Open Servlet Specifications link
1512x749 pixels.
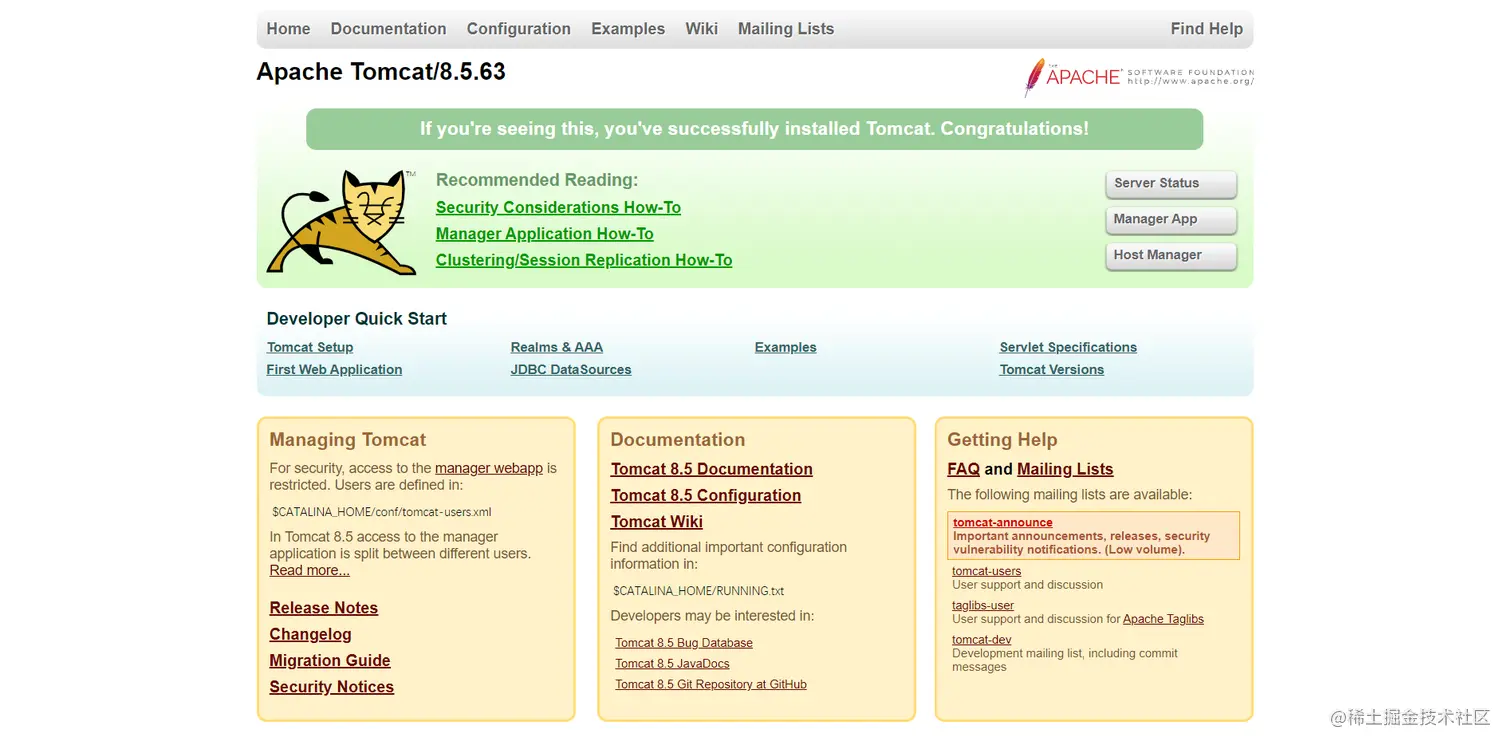point(1068,347)
